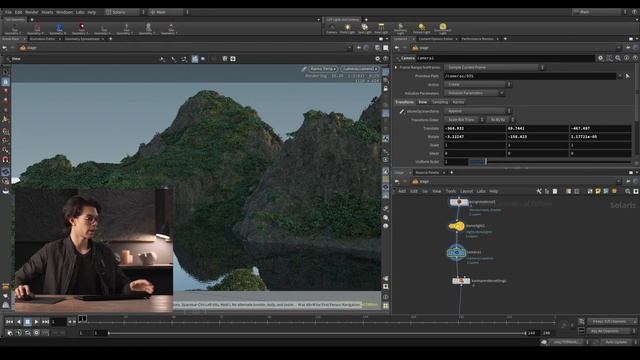This screenshot has width=640, height=360.
Task: Open the primitive path chooser arrow
Action: (627, 76)
